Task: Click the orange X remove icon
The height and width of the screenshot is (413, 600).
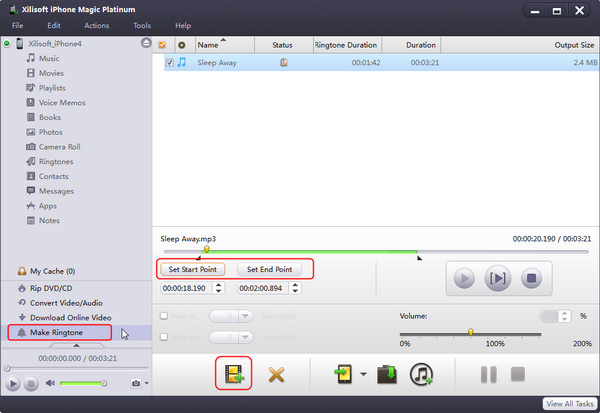Action: [277, 375]
